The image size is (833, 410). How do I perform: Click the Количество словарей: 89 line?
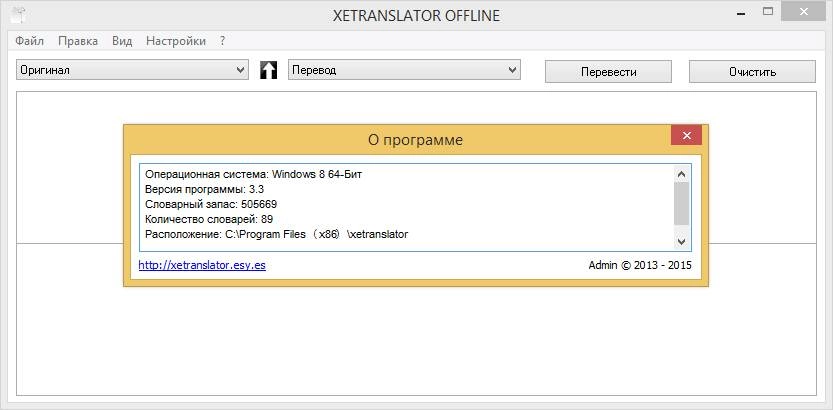point(209,219)
